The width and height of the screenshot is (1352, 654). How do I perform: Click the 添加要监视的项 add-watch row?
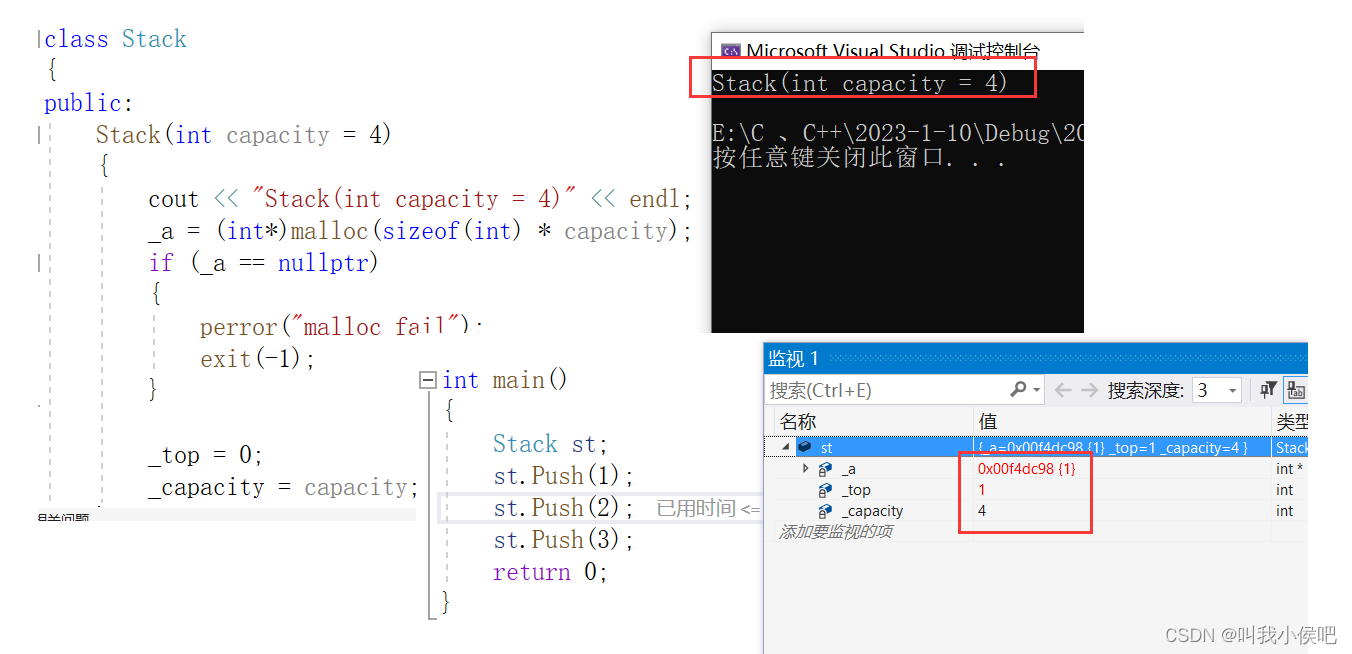[x=835, y=532]
